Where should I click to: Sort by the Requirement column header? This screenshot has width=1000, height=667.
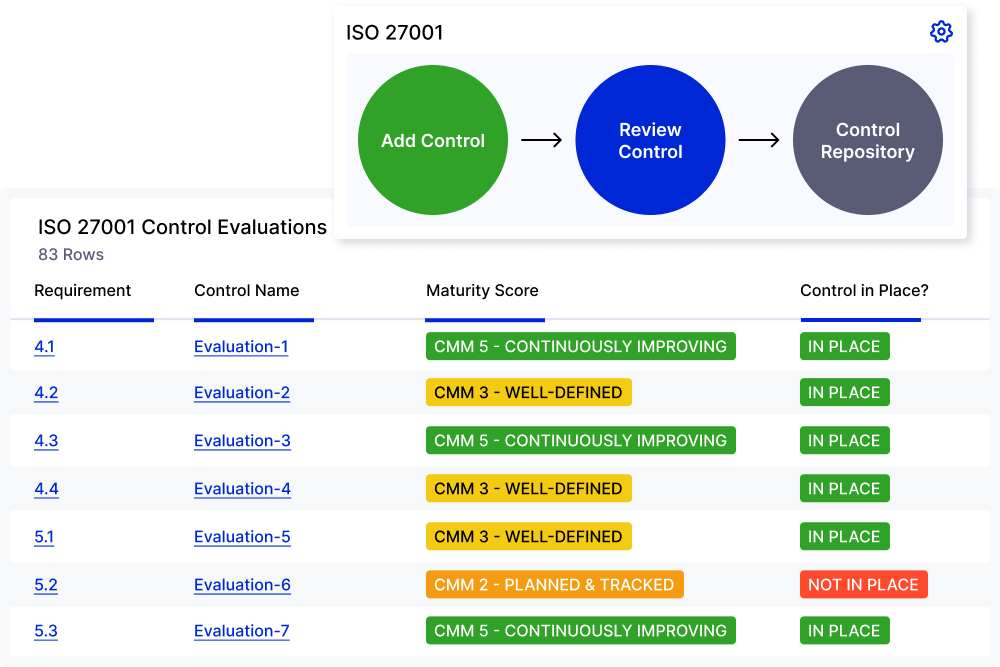[x=82, y=290]
